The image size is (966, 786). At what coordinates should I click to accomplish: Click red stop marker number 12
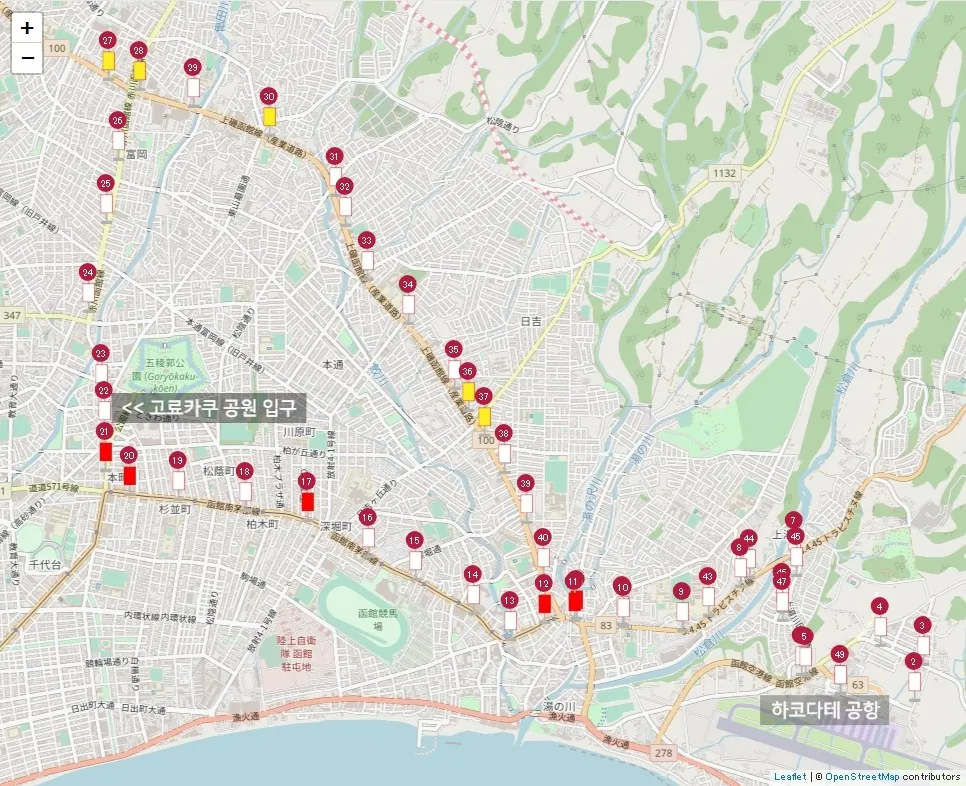coord(544,603)
